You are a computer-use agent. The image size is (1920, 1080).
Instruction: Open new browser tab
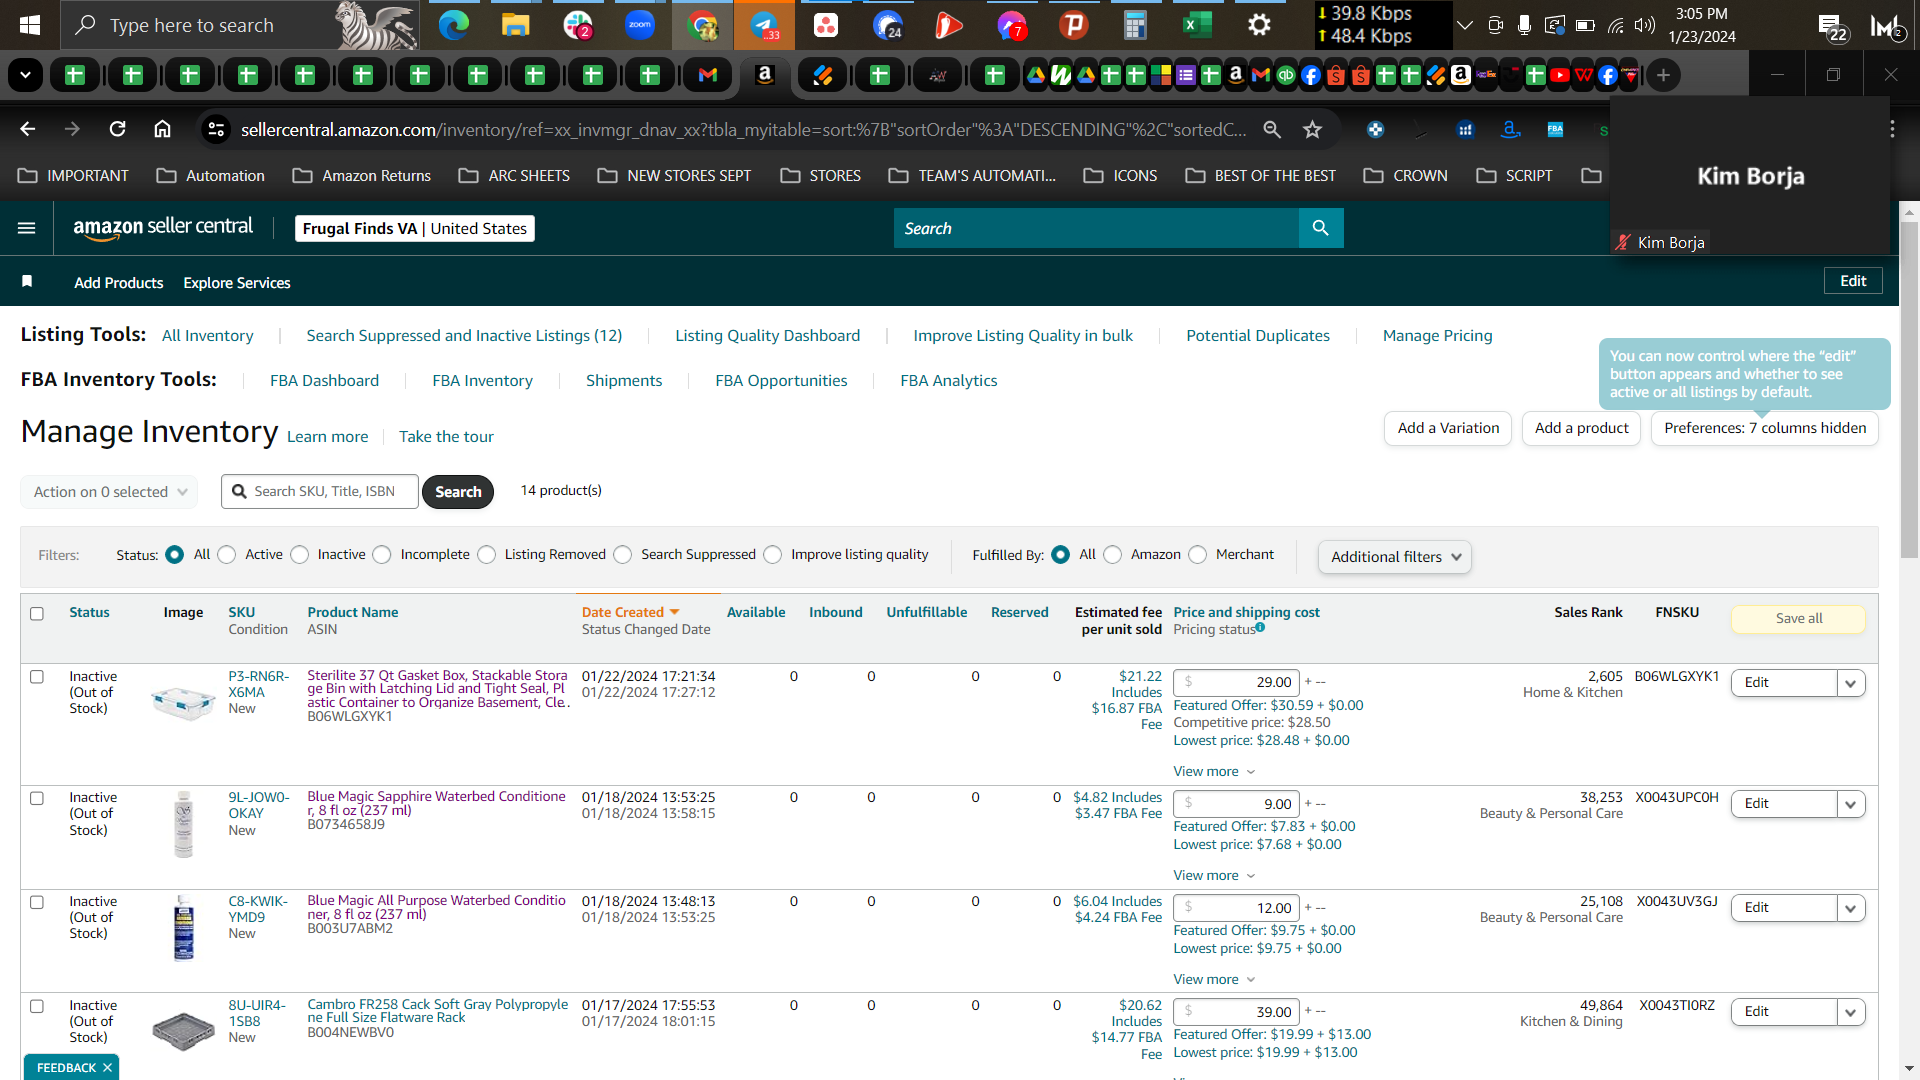[1663, 75]
